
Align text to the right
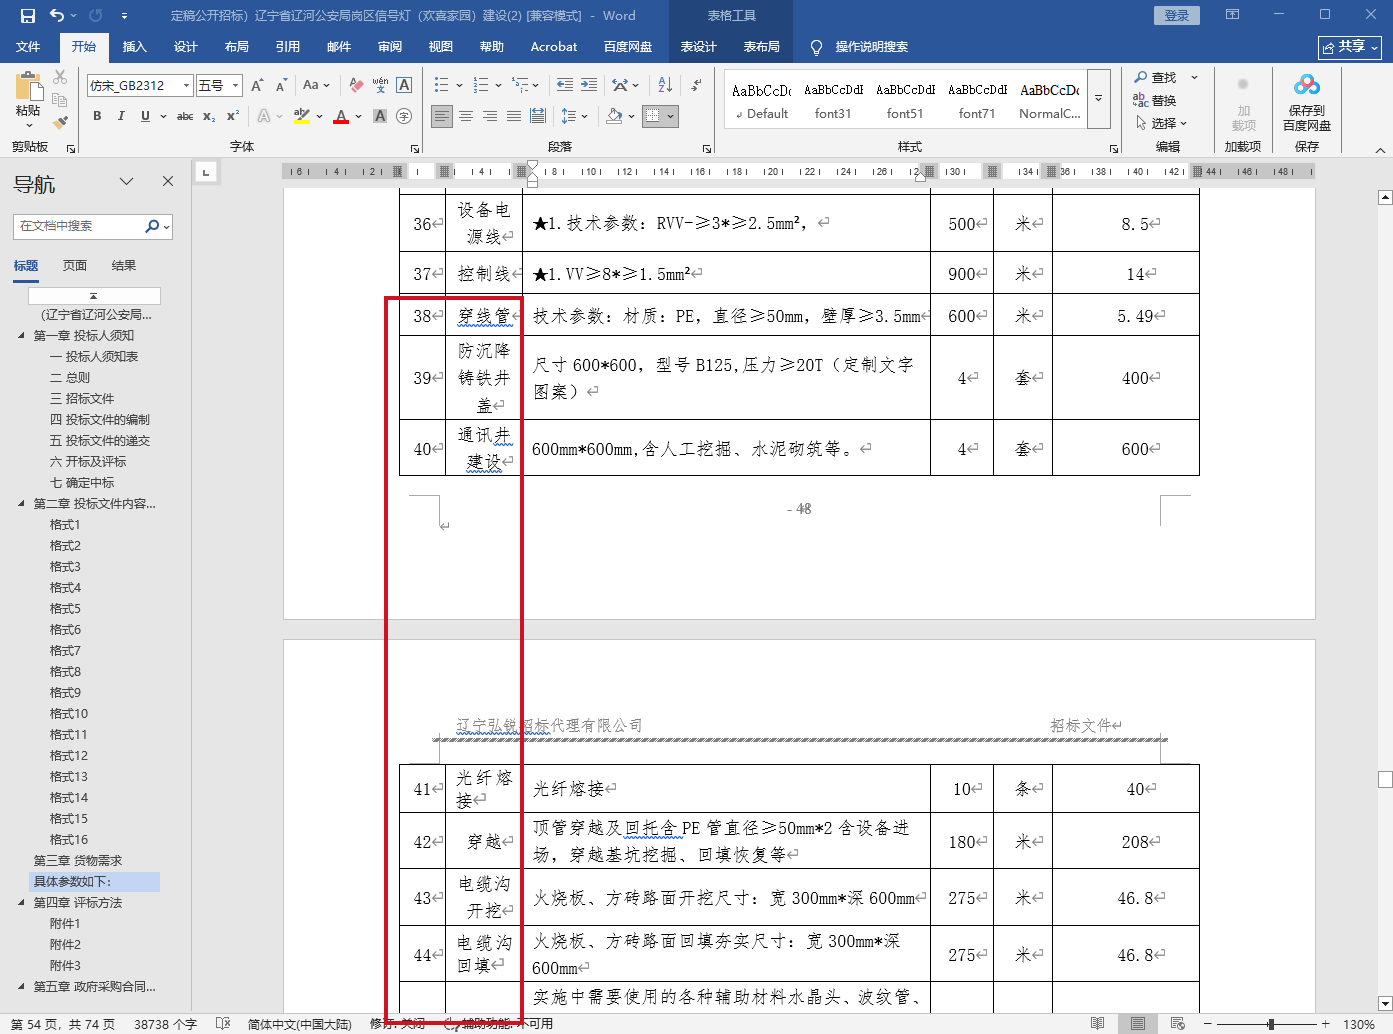490,116
